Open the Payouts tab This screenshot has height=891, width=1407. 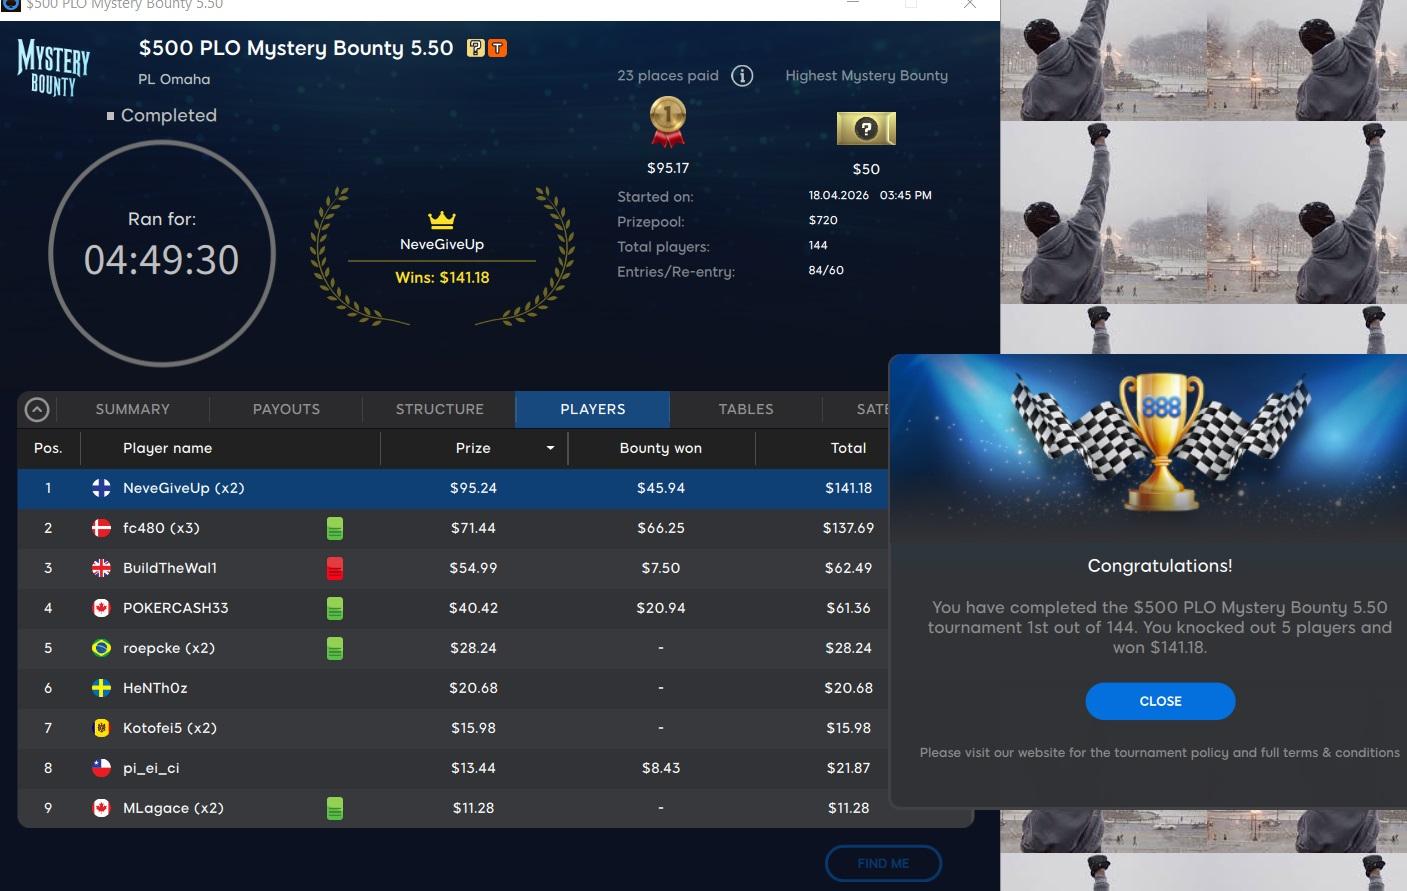tap(286, 409)
